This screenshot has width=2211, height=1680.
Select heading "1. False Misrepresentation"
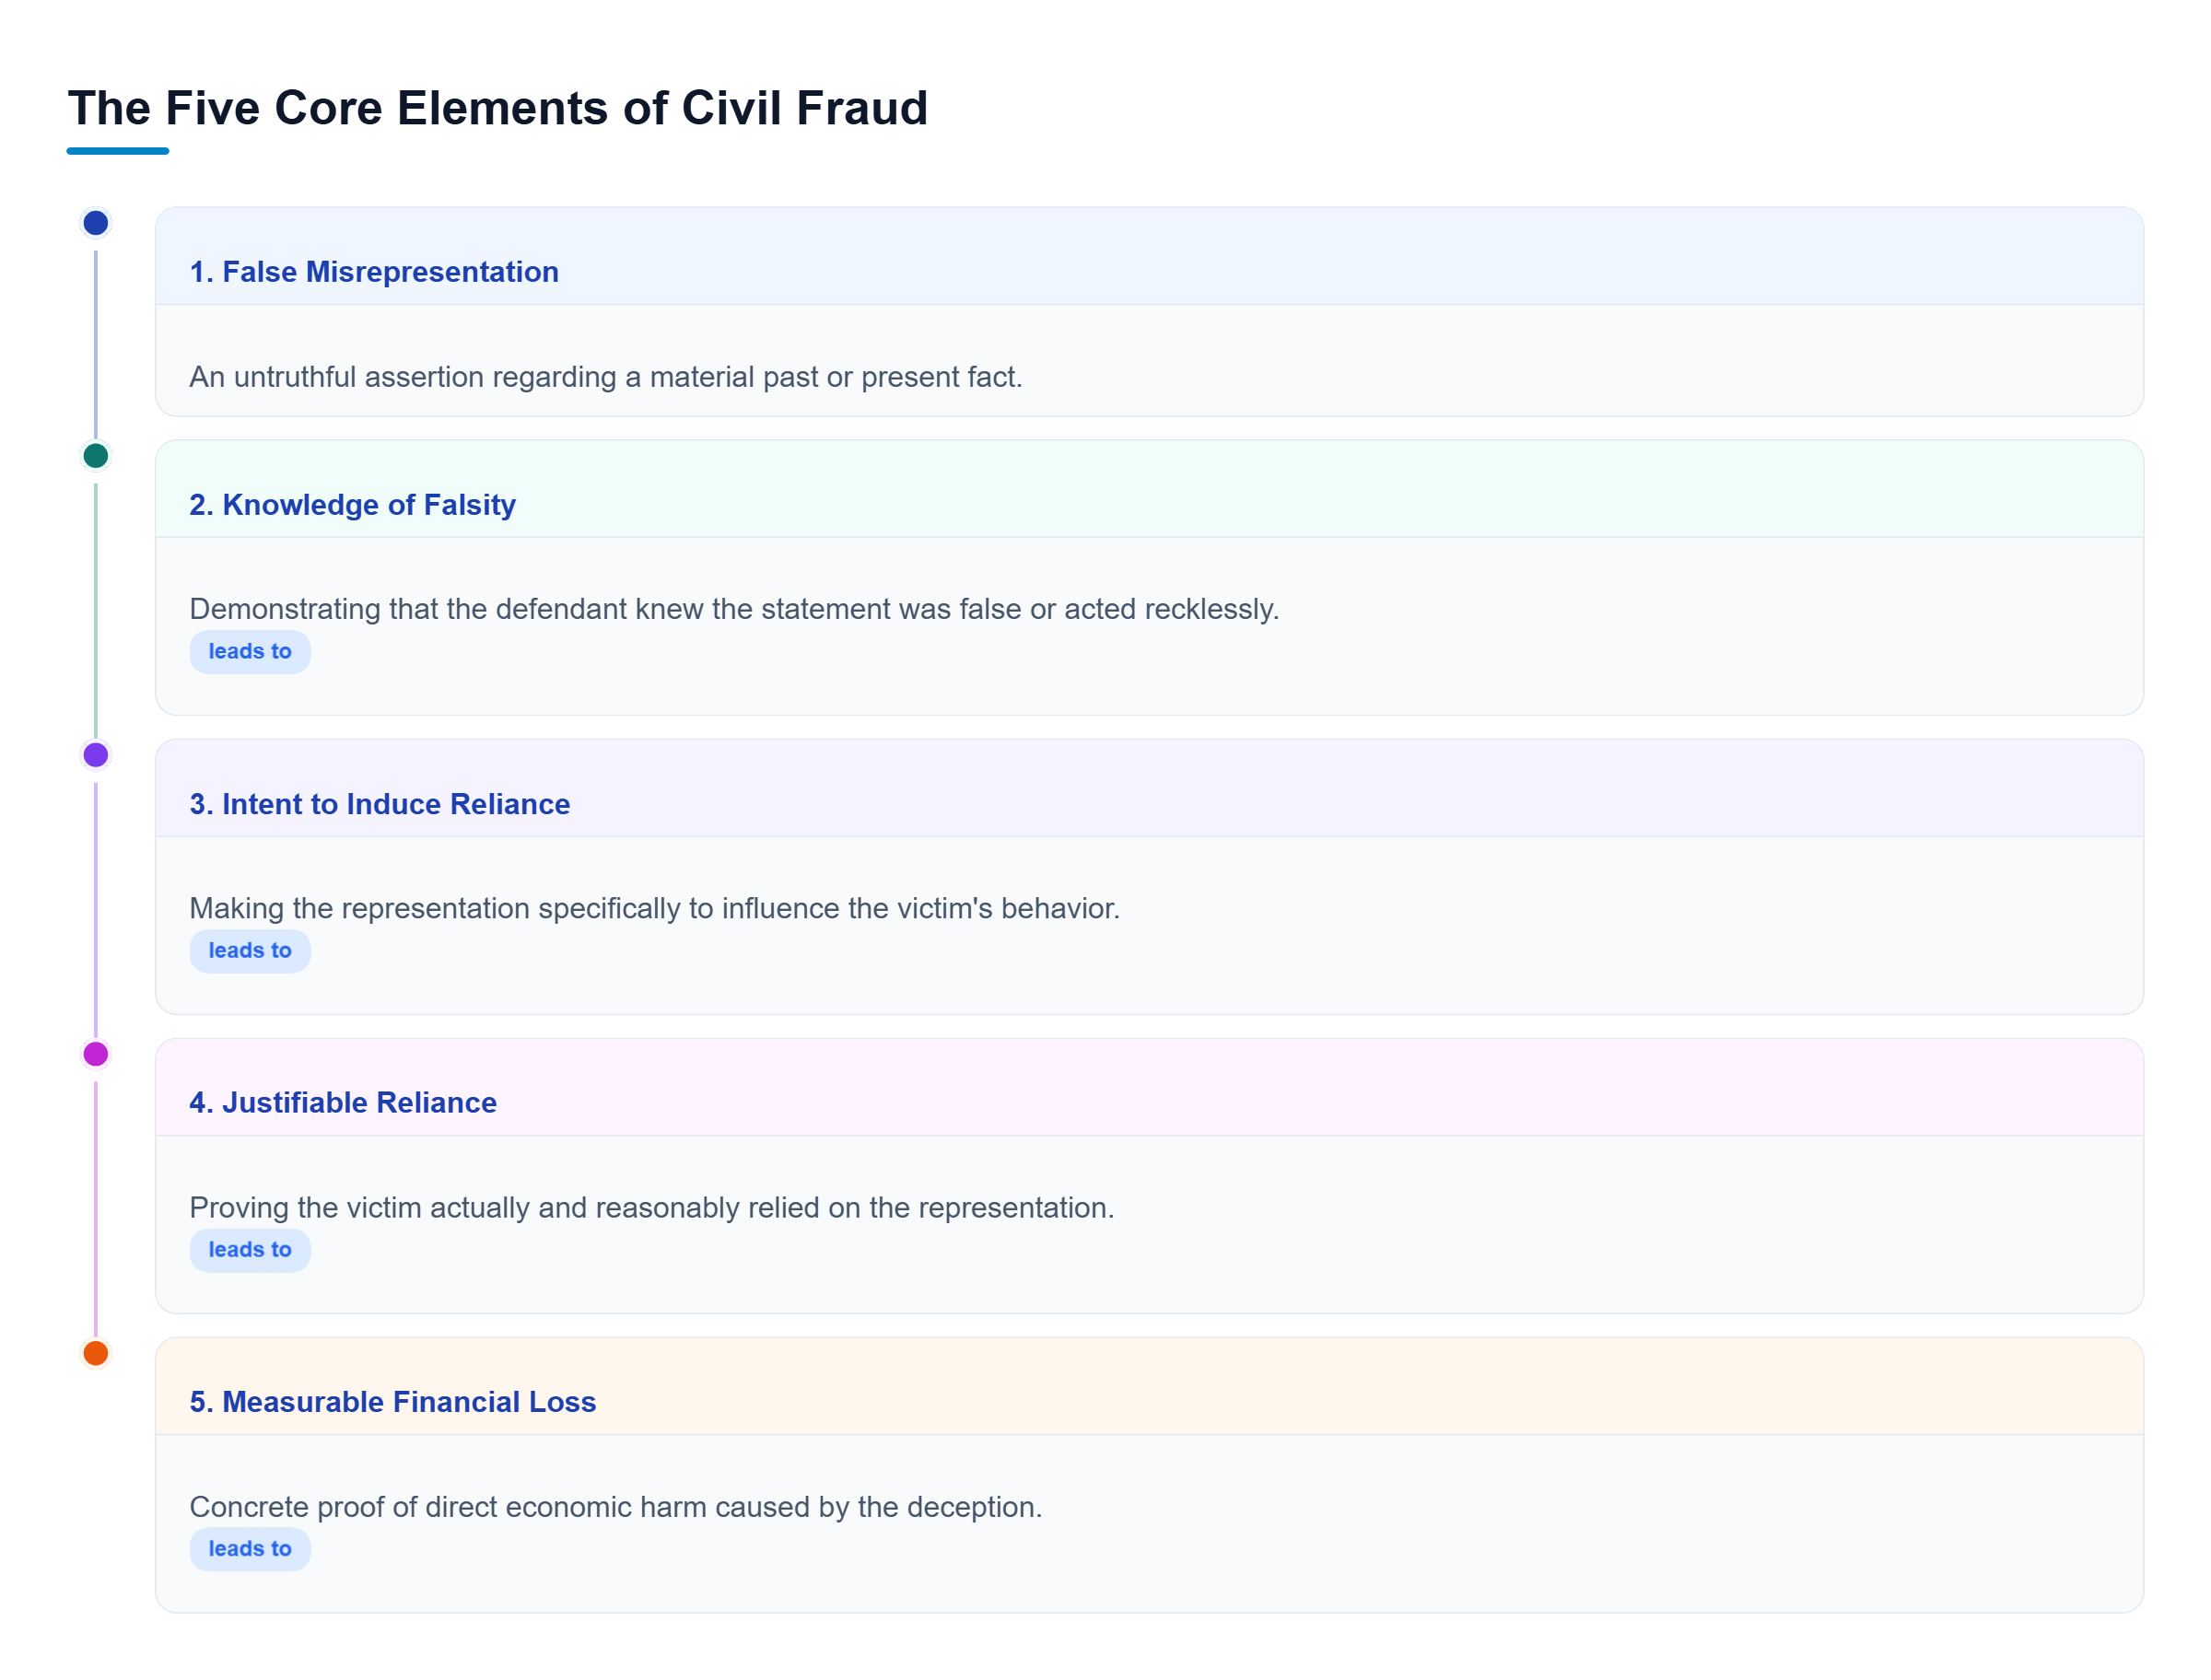pos(374,272)
